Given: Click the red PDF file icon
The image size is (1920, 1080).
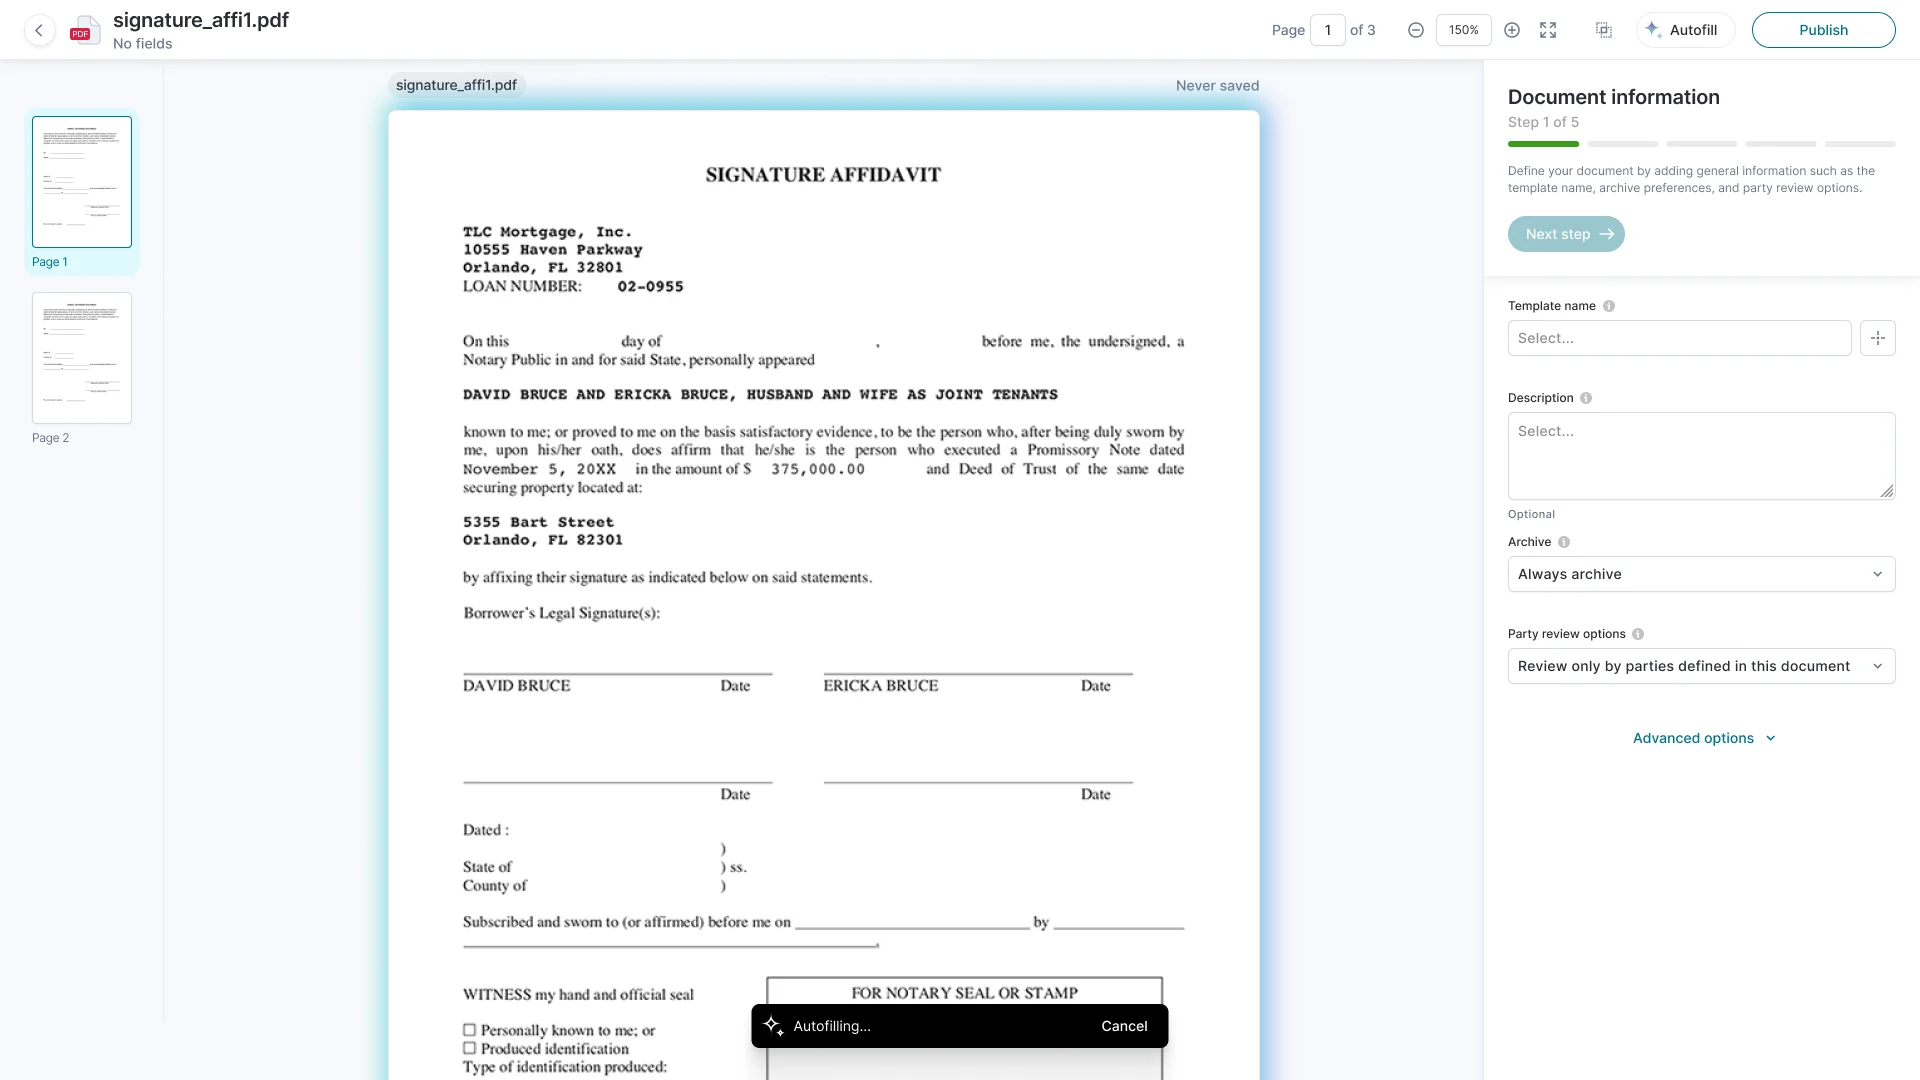Looking at the screenshot, I should coord(85,31).
